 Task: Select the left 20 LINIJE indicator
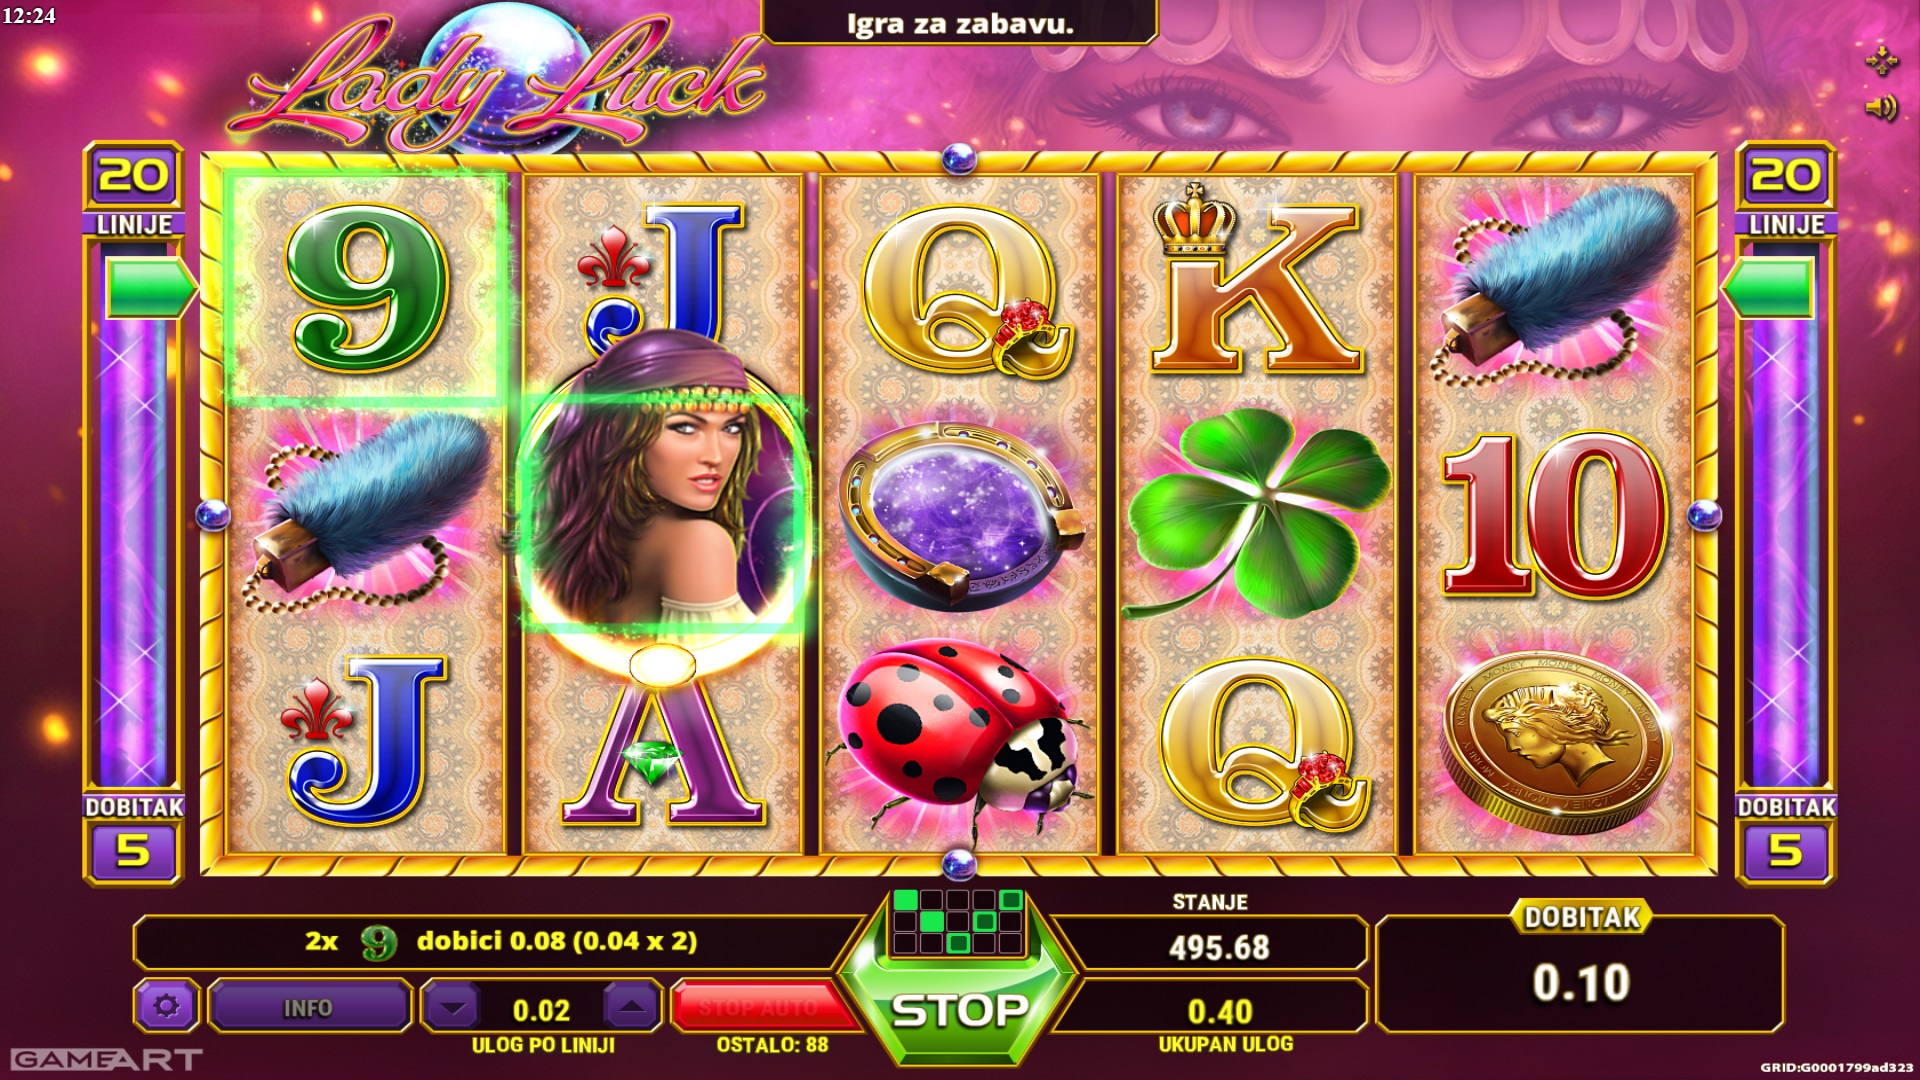(x=134, y=190)
